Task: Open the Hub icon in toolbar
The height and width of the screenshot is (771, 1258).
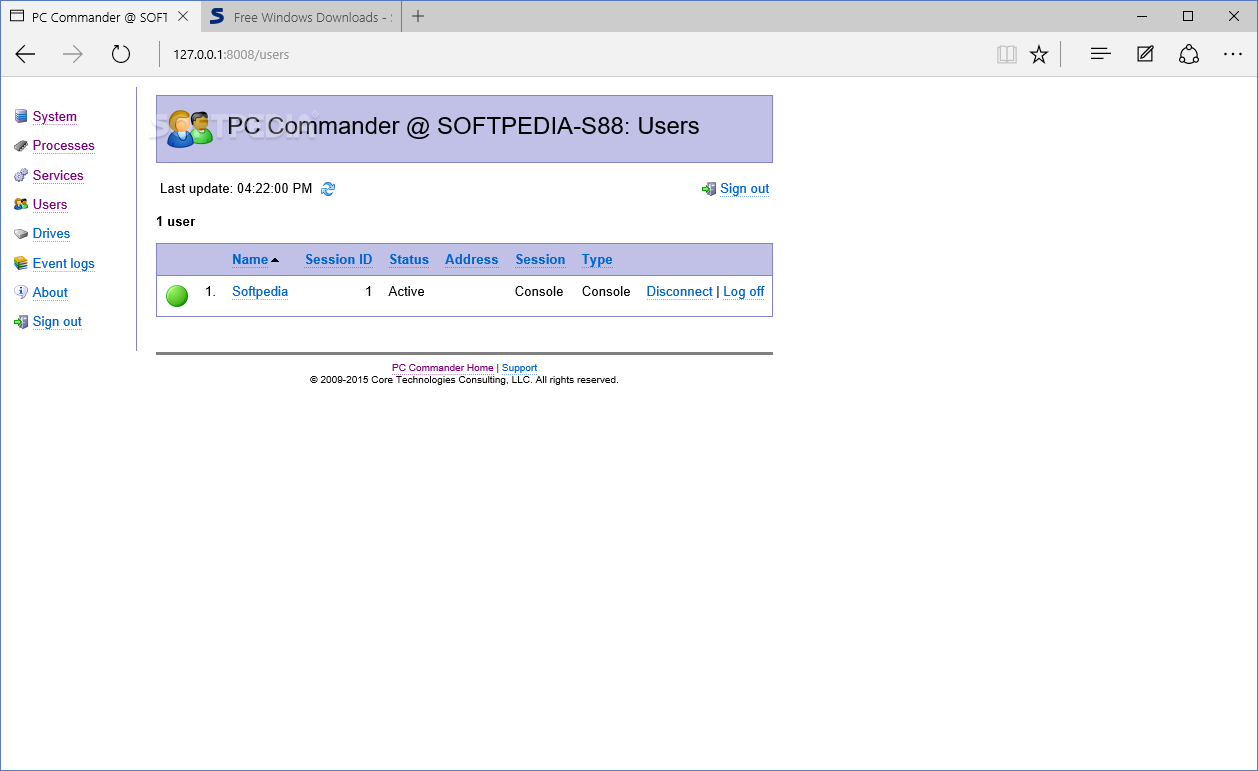Action: 1101,54
